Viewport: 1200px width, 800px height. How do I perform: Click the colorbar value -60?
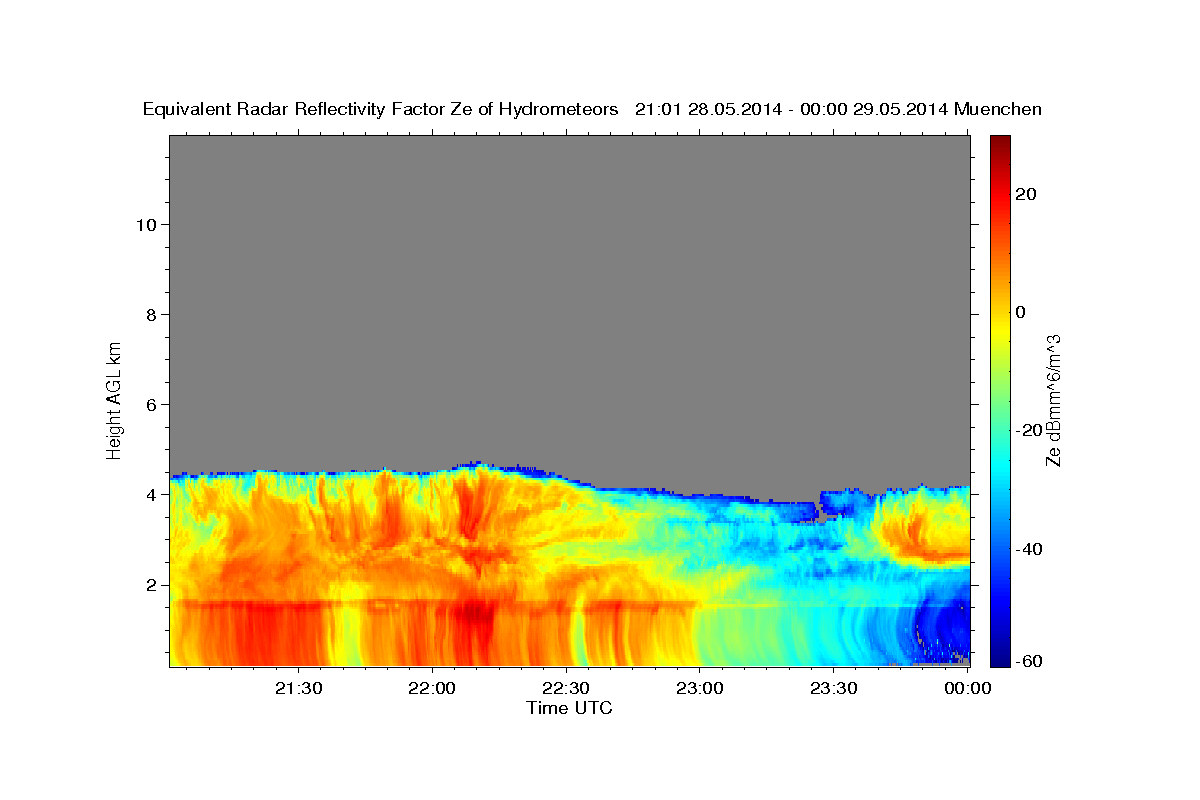click(x=1030, y=661)
